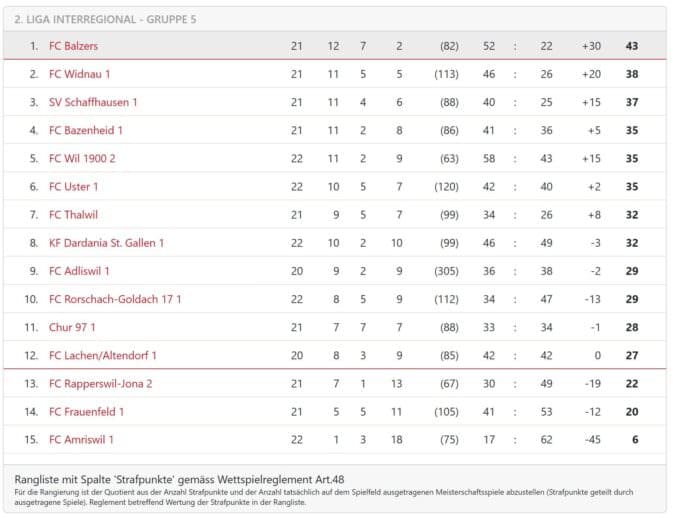The height and width of the screenshot is (518, 673).
Task: Click FC Balzers' 43 points total
Action: pos(631,46)
